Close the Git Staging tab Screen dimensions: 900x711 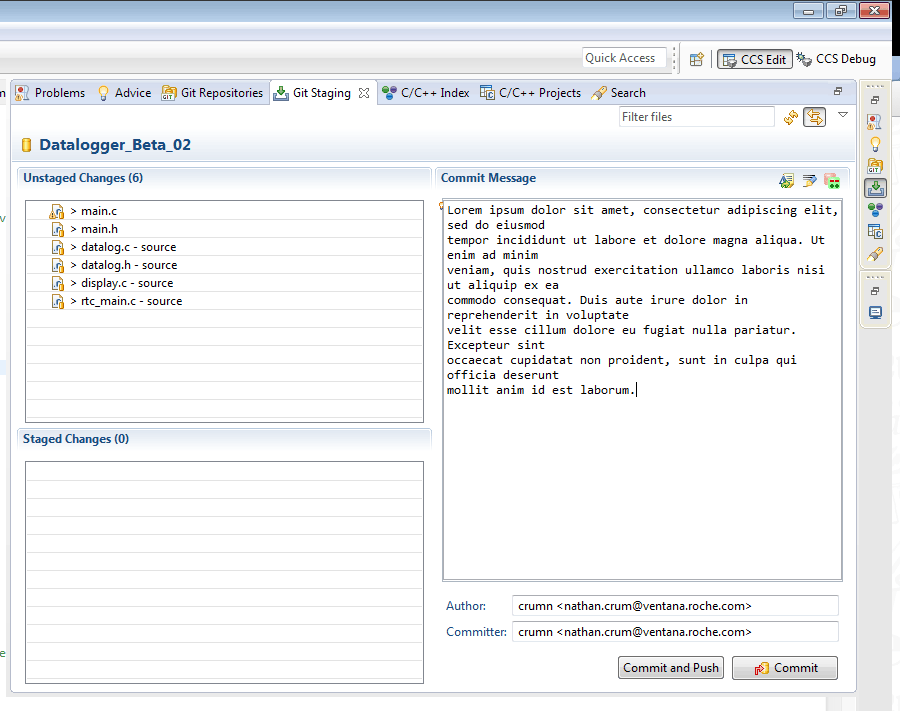tap(364, 93)
